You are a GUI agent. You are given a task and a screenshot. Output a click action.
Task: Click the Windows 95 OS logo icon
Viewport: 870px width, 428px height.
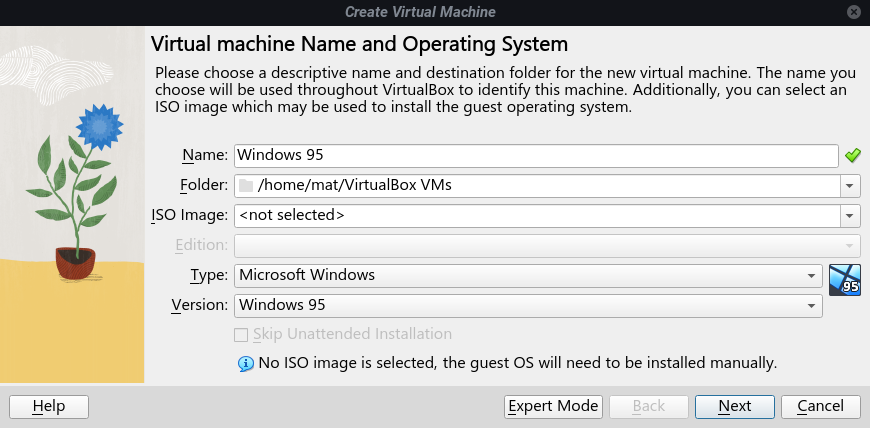845,279
